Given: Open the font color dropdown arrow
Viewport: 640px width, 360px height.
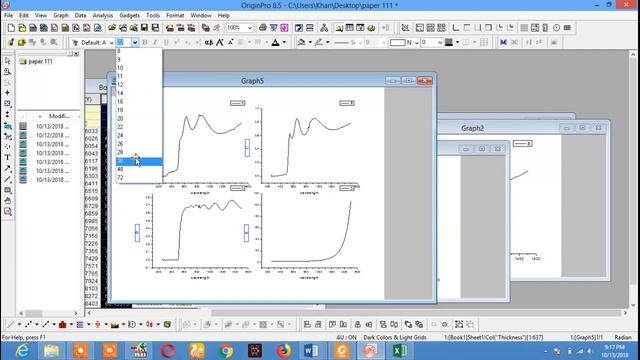Looking at the screenshot, I should coord(284,42).
